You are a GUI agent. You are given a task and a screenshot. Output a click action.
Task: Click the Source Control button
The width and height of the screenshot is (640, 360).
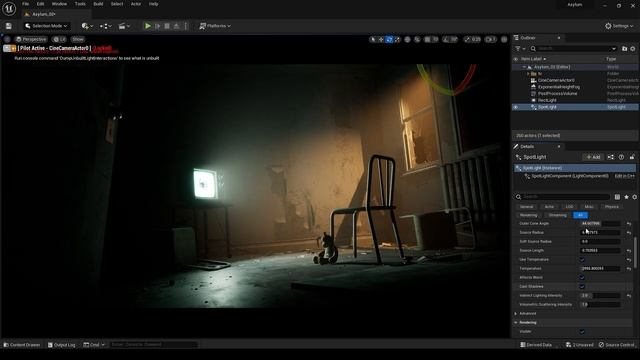coord(617,345)
